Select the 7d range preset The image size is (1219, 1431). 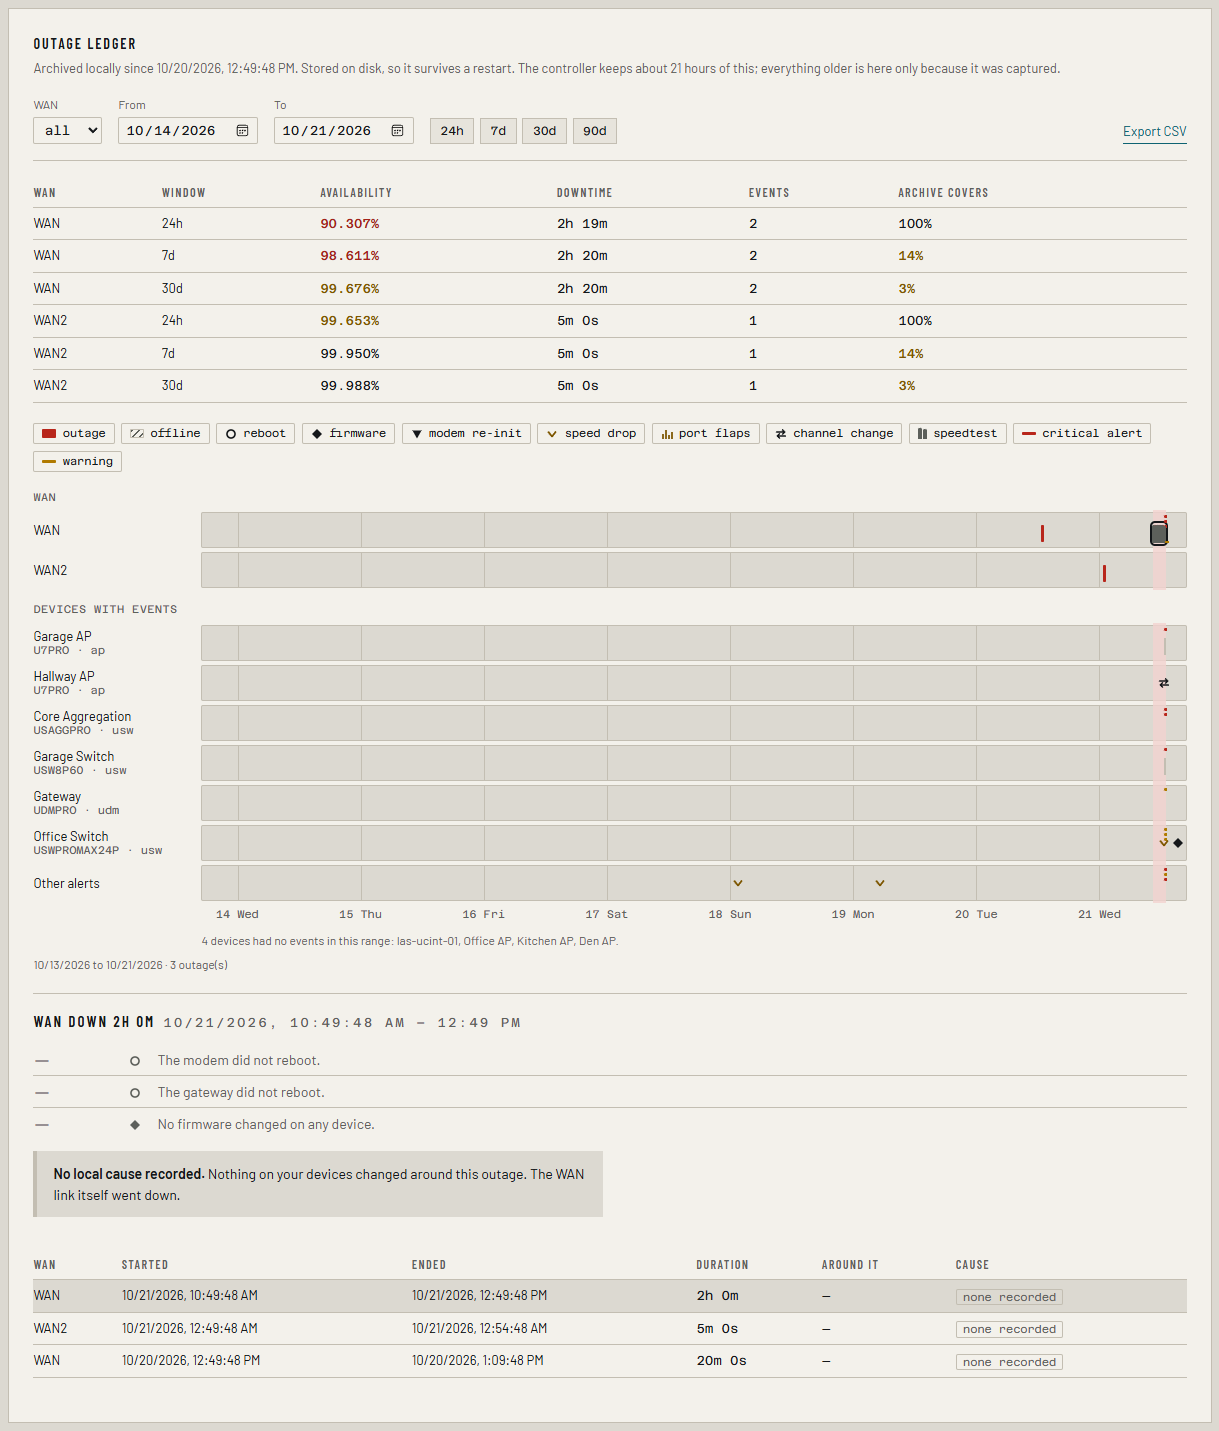pos(498,131)
